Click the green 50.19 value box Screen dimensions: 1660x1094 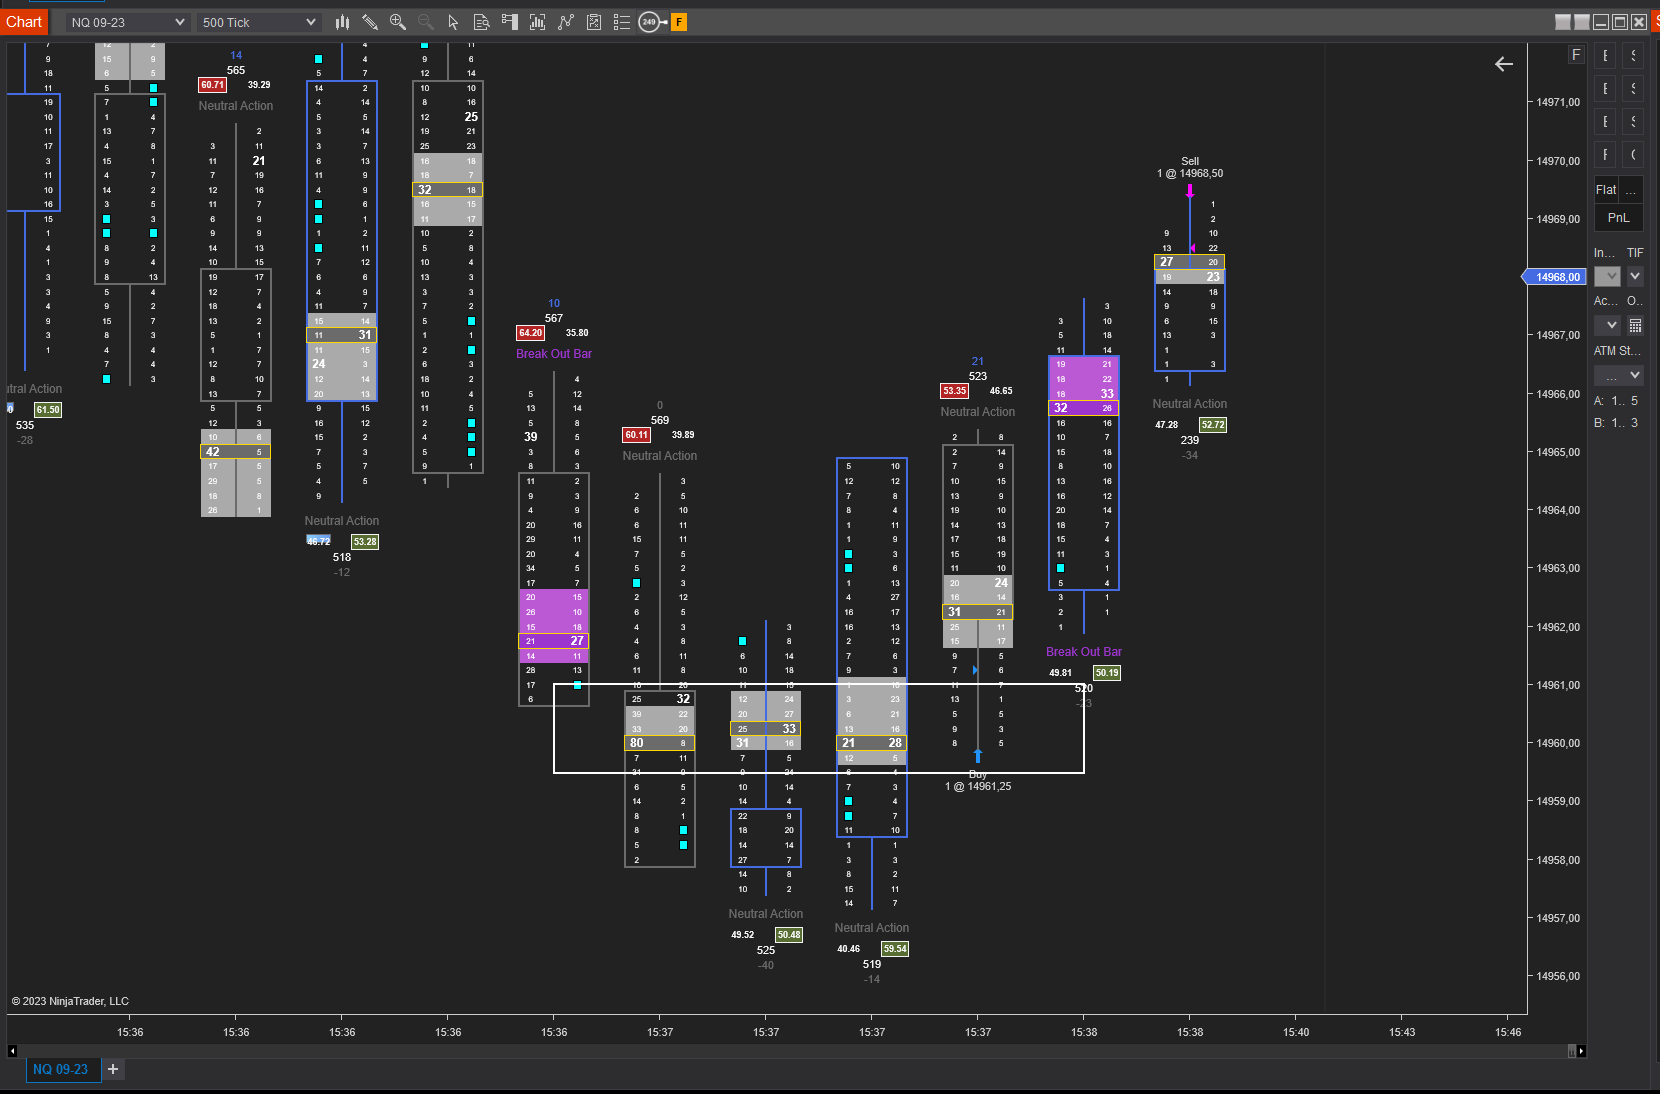pyautogui.click(x=1107, y=673)
